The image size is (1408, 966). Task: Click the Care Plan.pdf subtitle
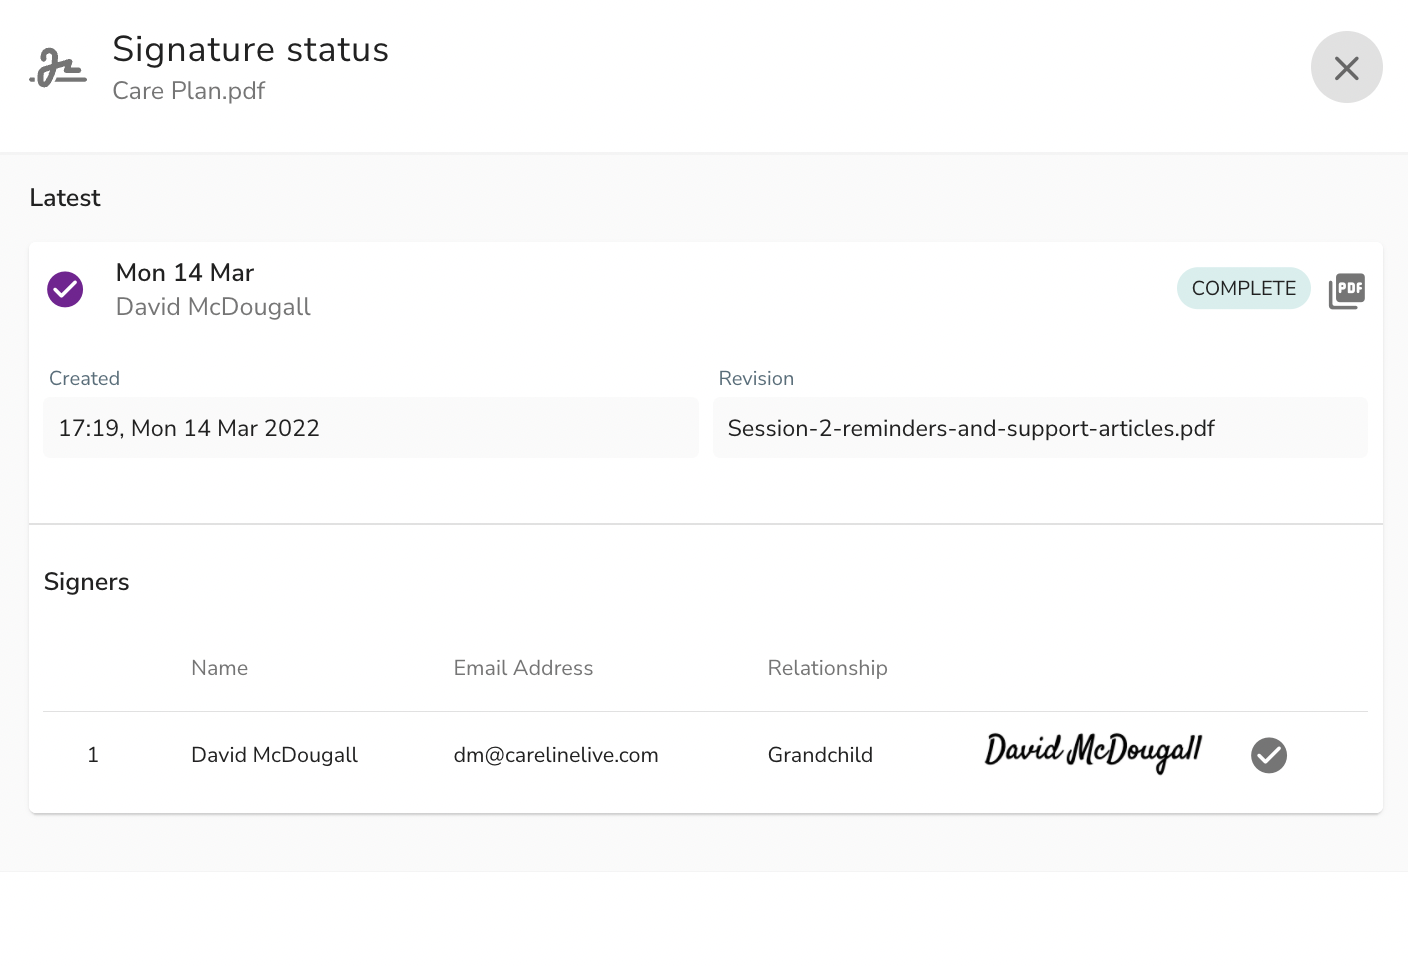pos(188,91)
